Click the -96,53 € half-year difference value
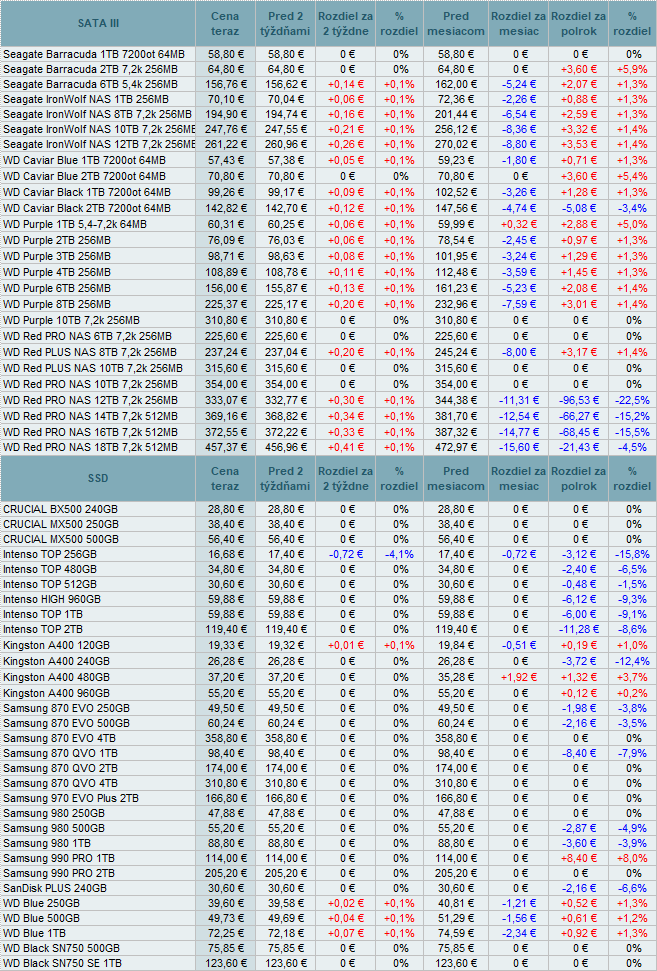 pyautogui.click(x=579, y=401)
